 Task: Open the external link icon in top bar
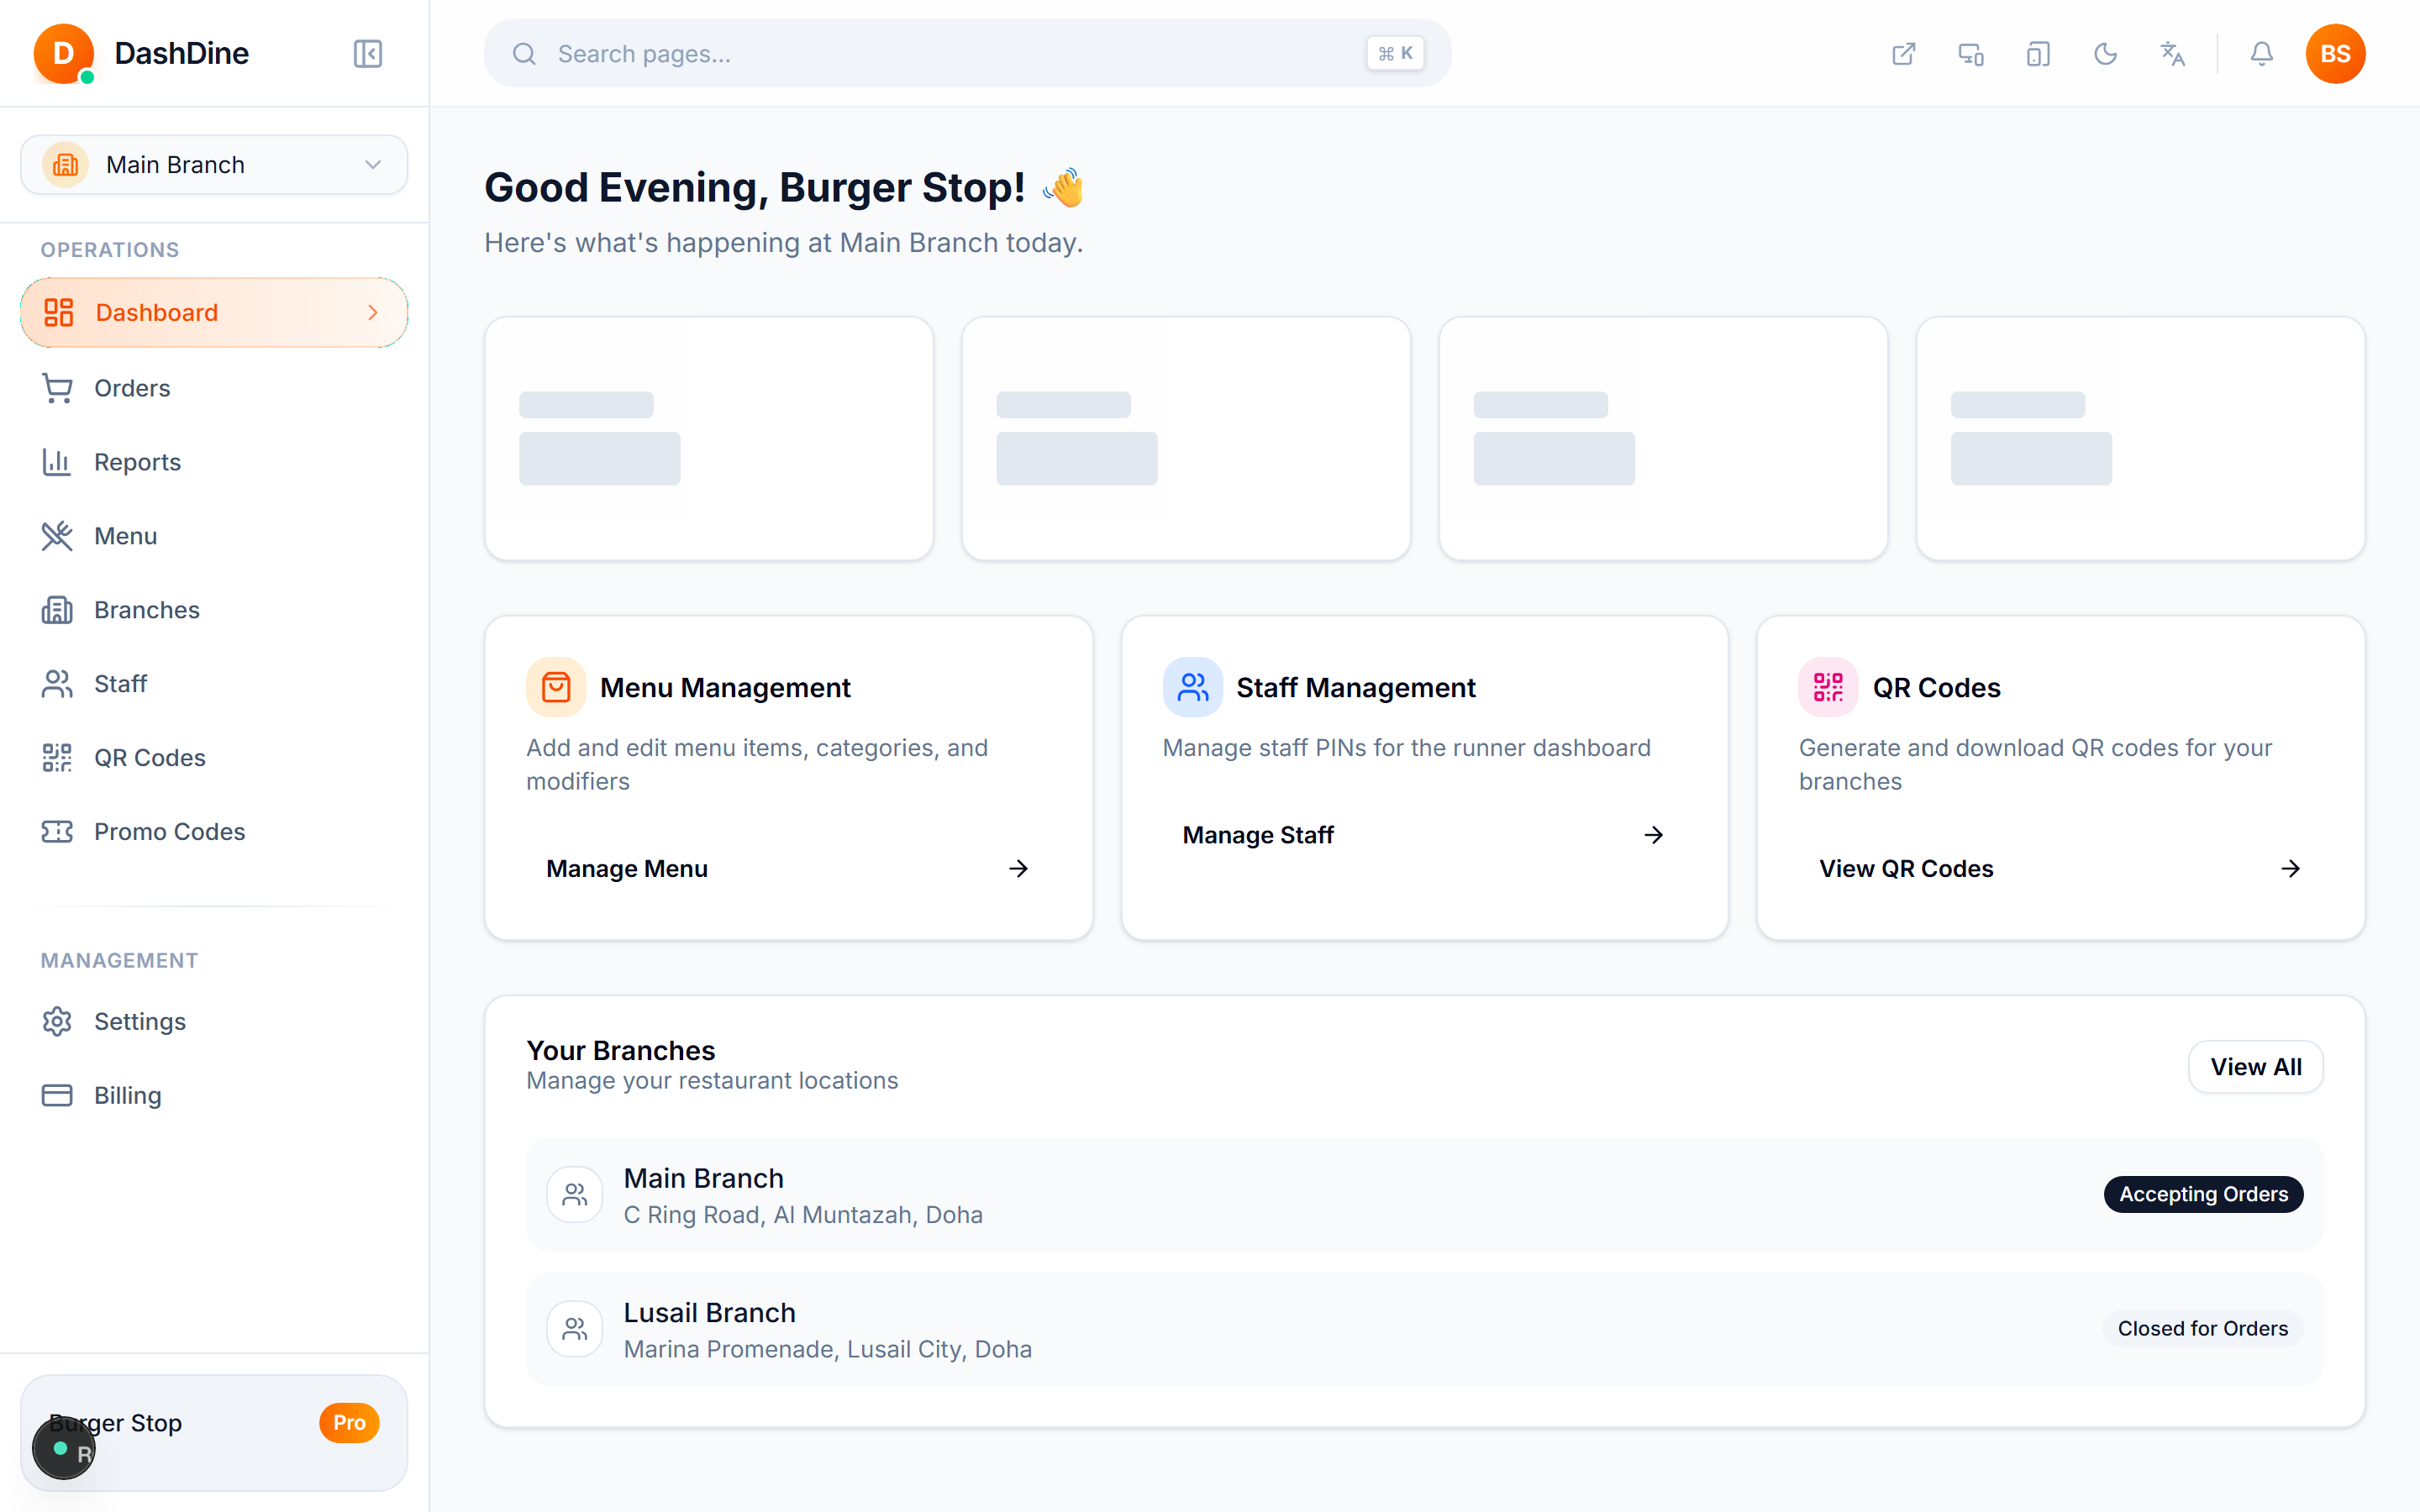(1904, 53)
